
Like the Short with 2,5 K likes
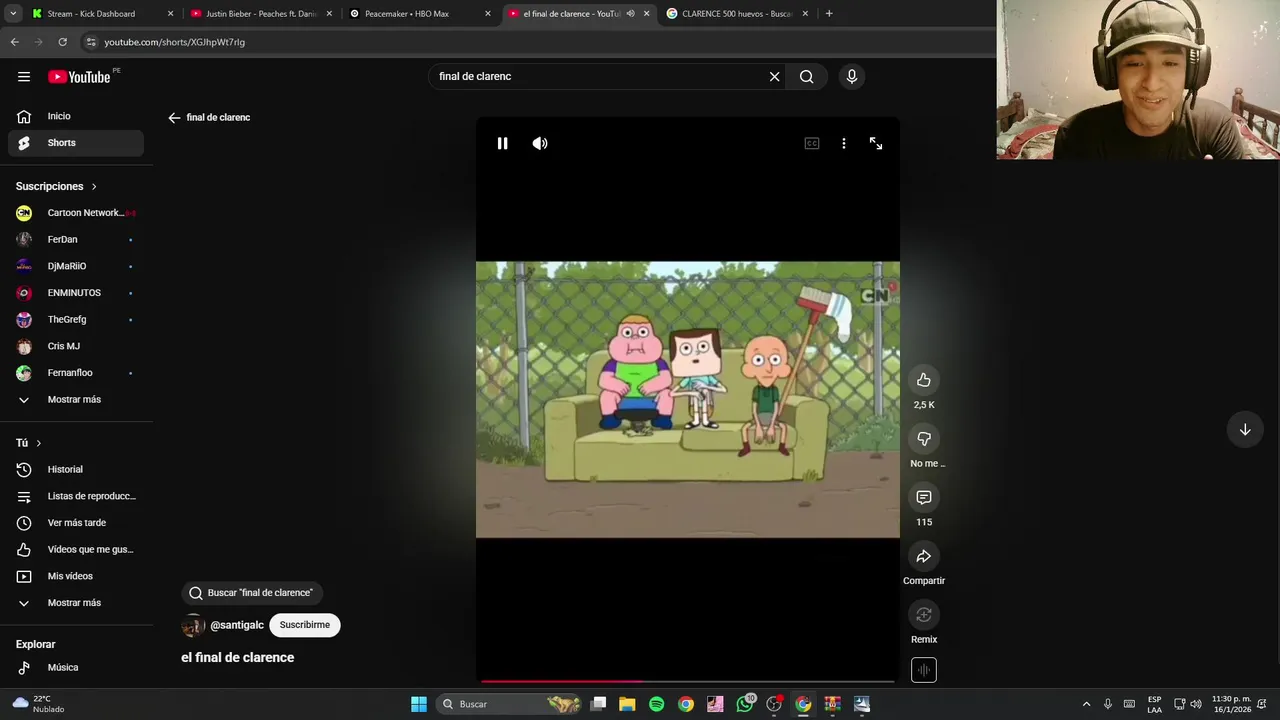pos(924,380)
